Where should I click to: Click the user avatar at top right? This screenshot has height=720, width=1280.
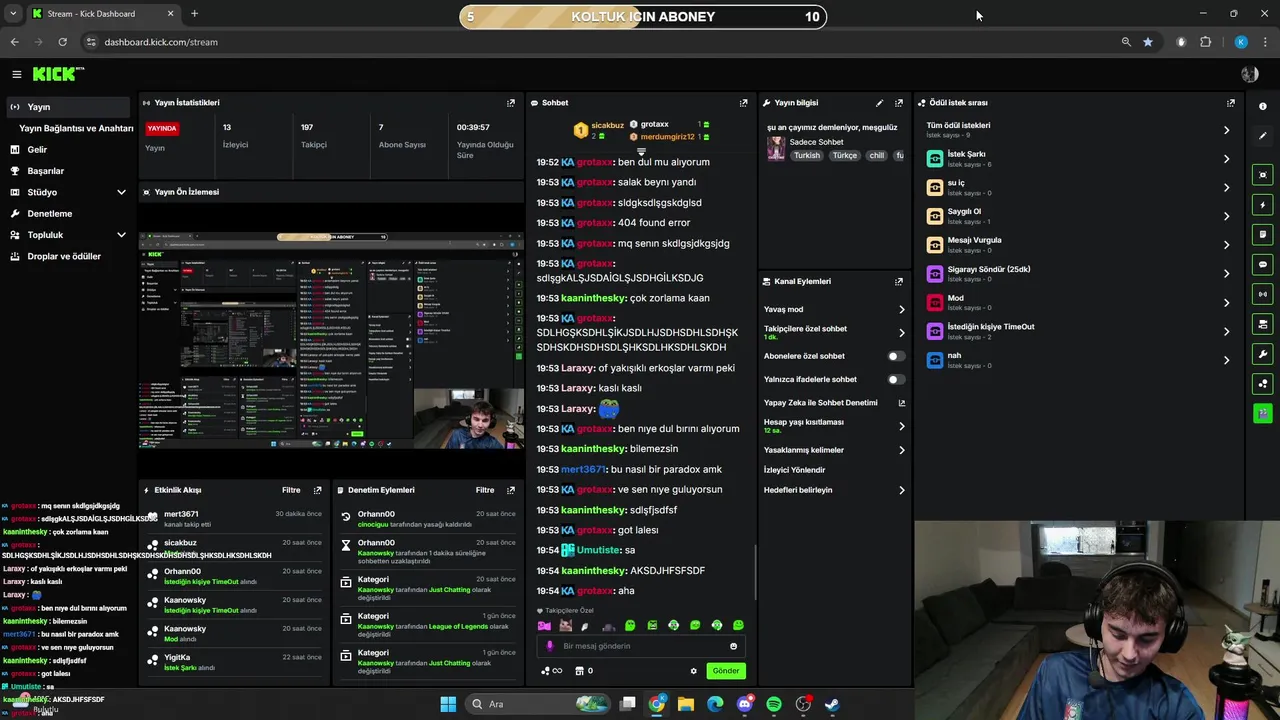click(1249, 74)
